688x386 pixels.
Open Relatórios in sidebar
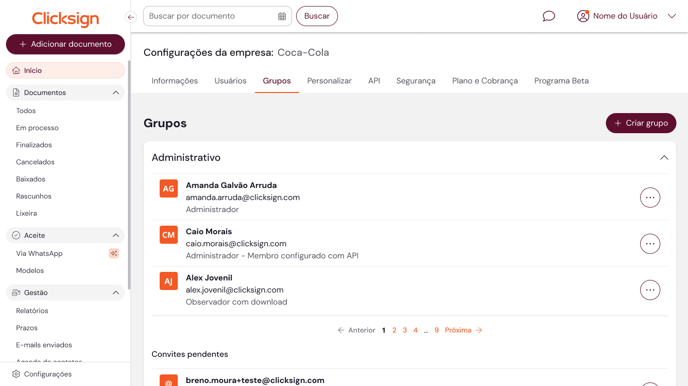[32, 311]
